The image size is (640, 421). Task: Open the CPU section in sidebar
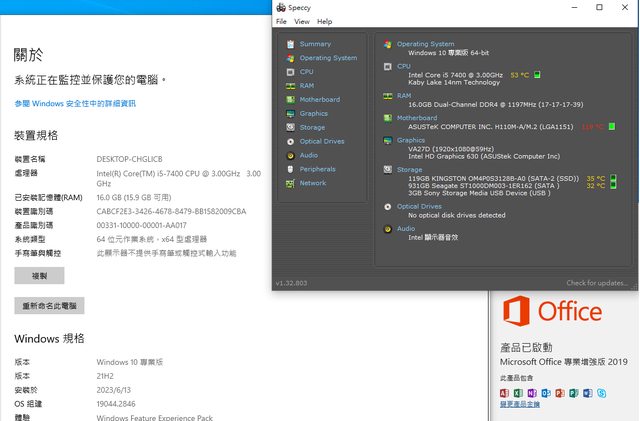(x=306, y=72)
